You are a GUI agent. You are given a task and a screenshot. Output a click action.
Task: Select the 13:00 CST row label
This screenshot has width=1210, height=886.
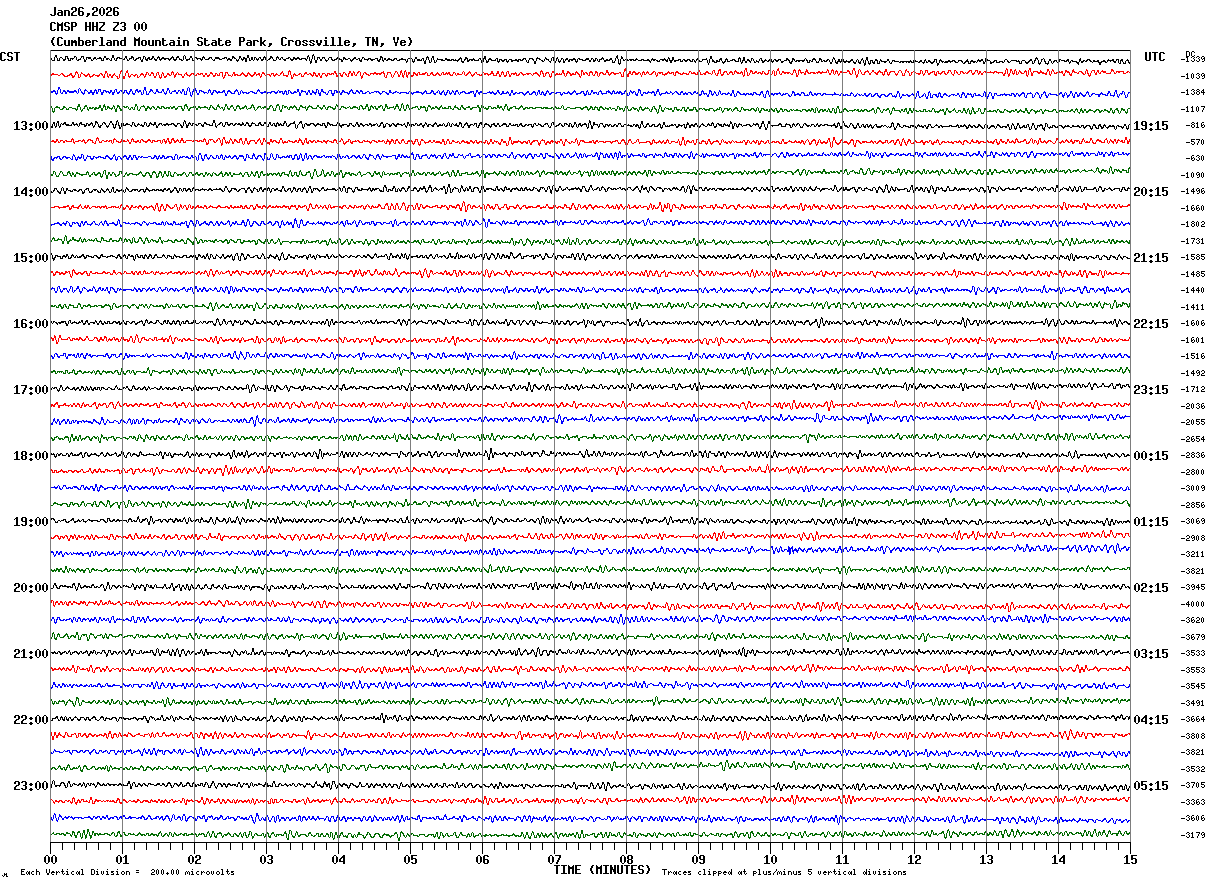[30, 126]
